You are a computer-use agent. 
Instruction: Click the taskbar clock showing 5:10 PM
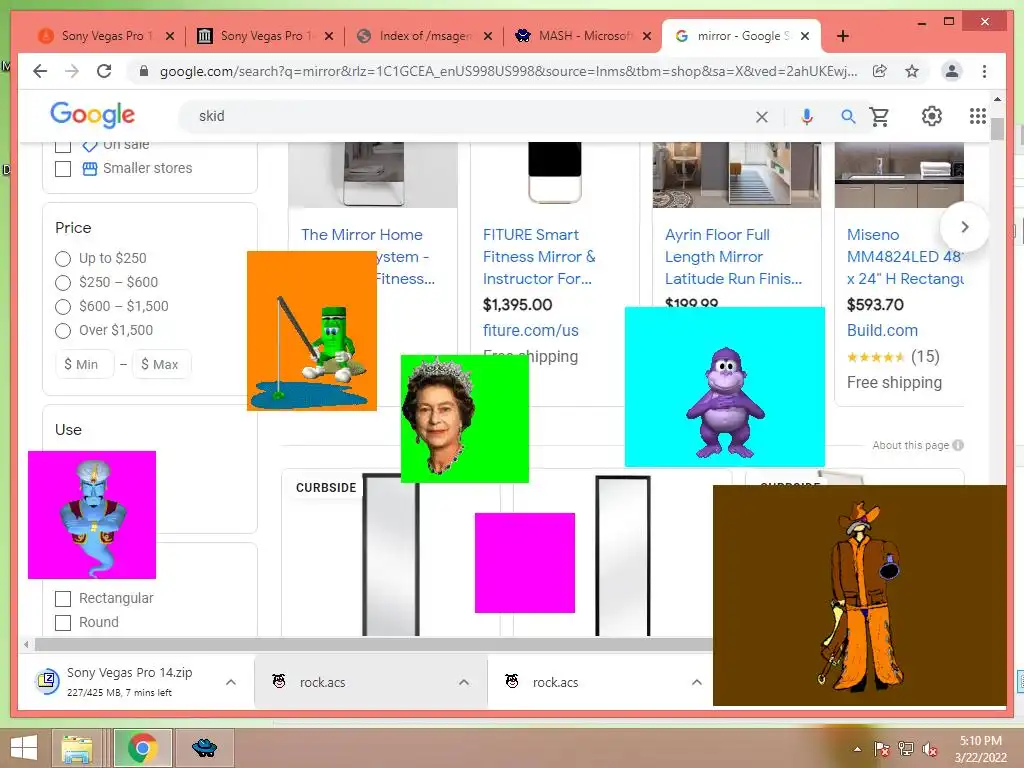[980, 749]
